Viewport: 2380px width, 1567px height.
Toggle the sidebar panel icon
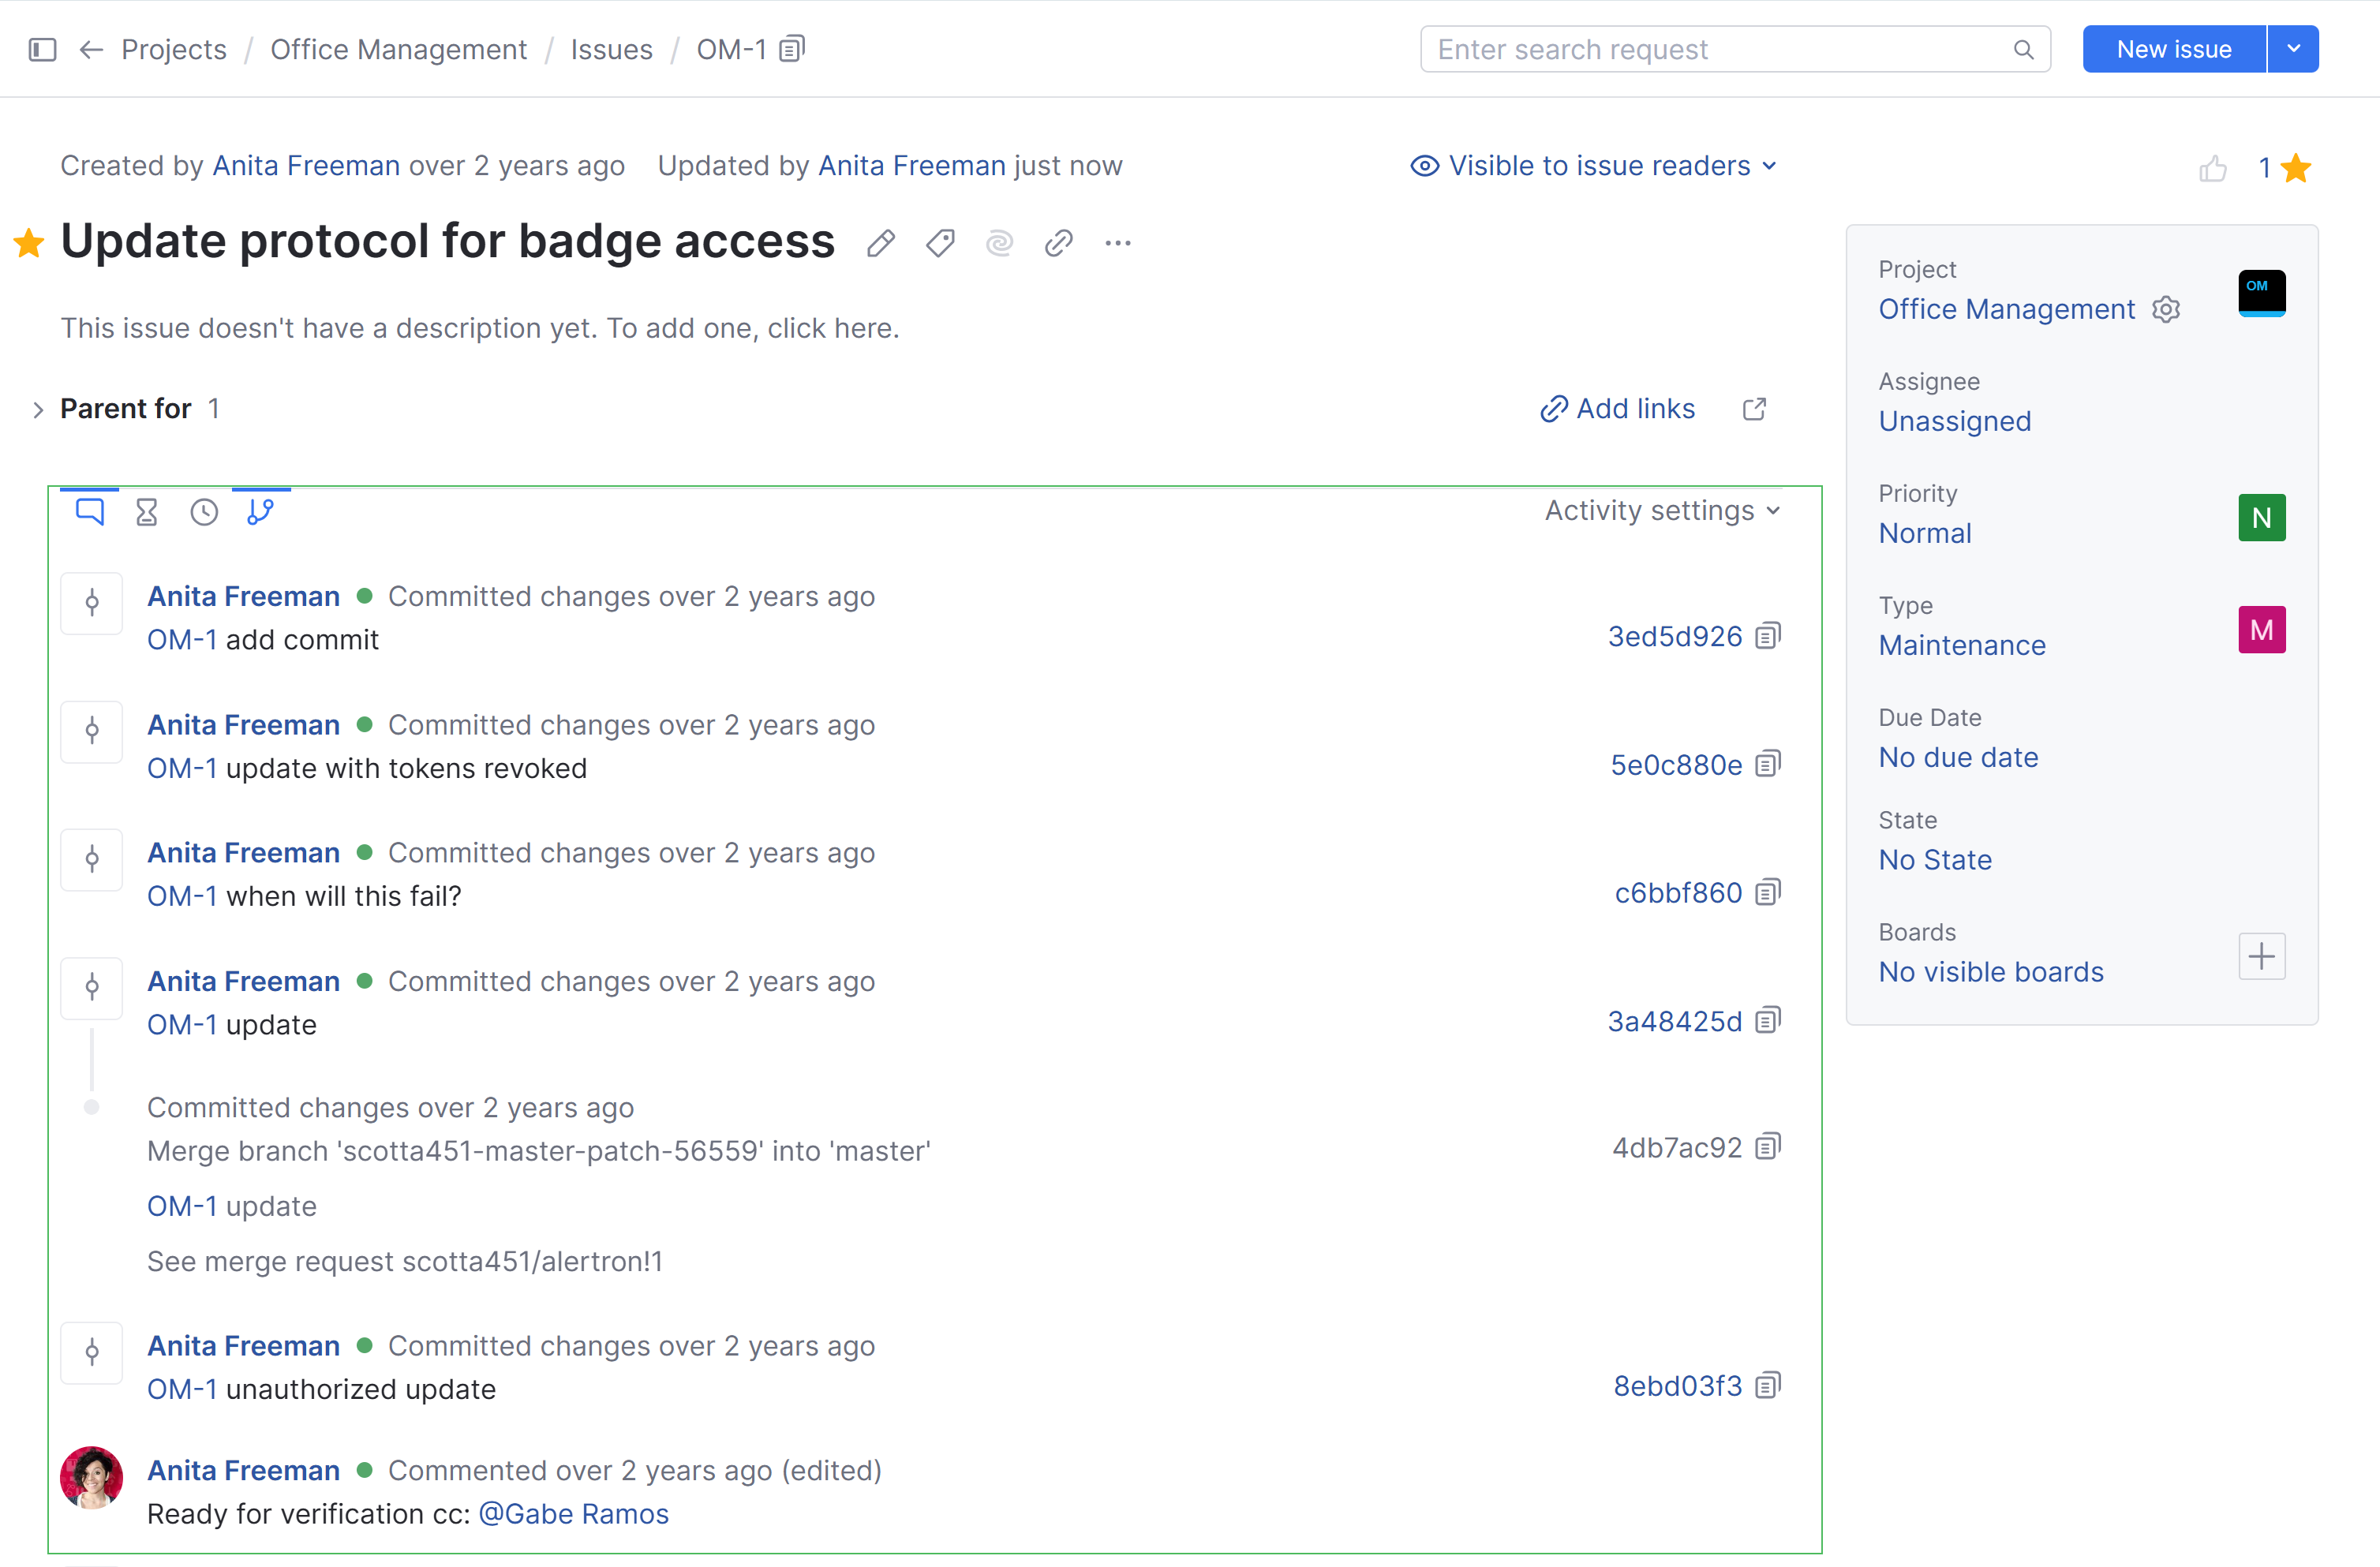42,49
